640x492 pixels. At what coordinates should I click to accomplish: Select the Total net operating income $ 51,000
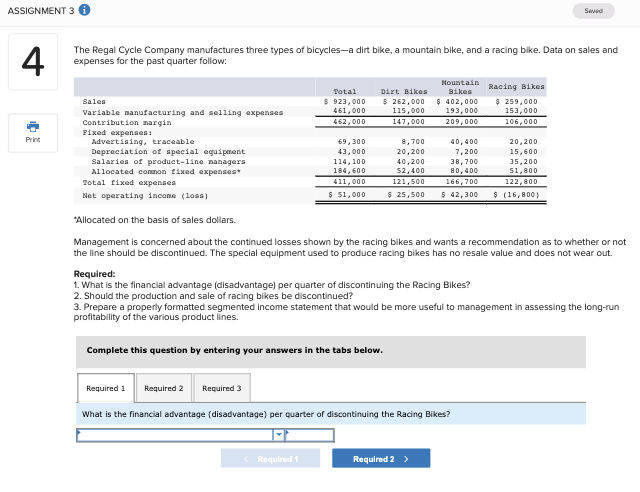347,195
